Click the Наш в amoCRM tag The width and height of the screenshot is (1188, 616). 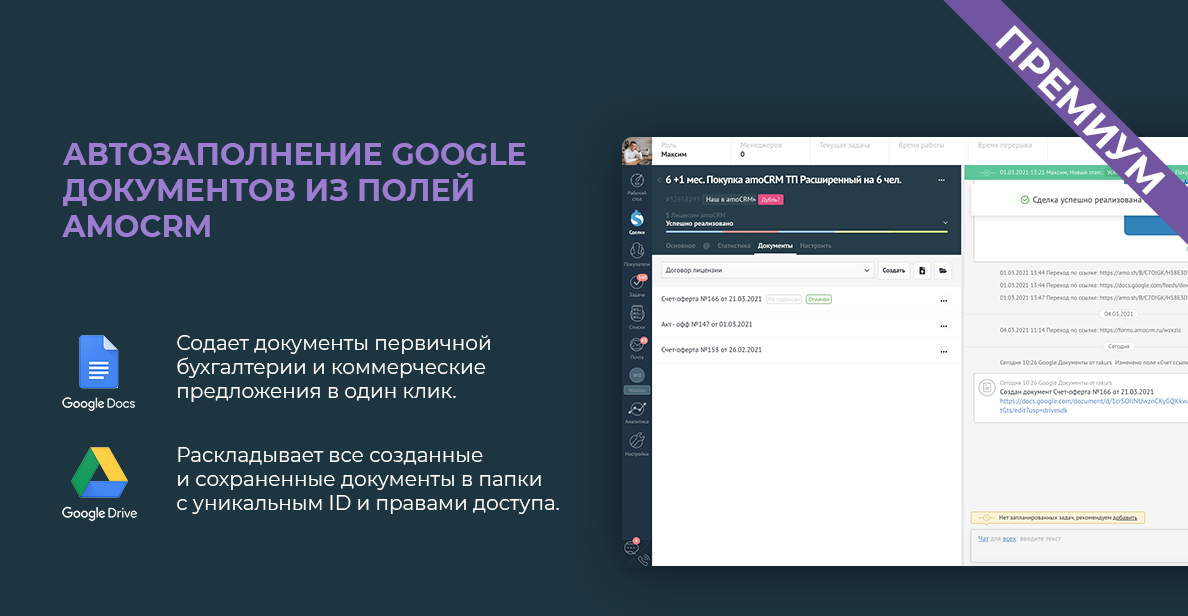(730, 199)
